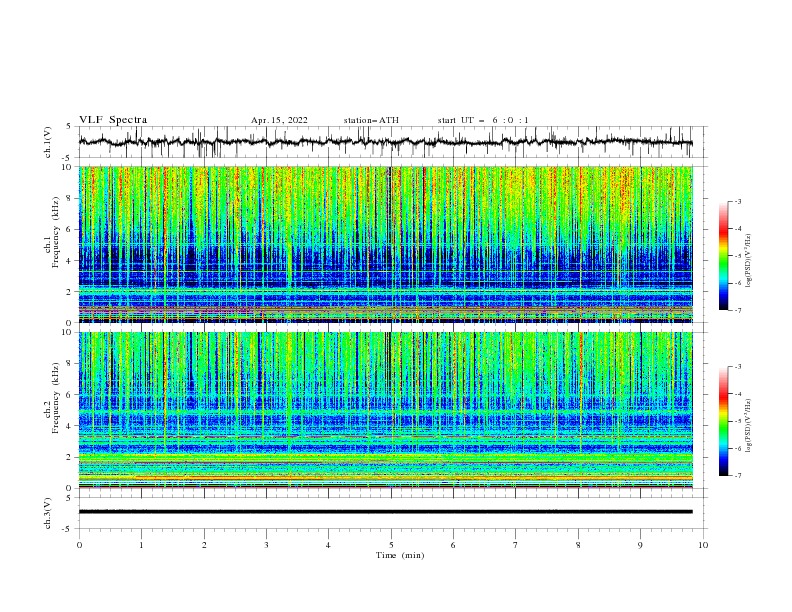Click time axis tick label "10"
Image resolution: width=792 pixels, height=612 pixels.
tap(703, 545)
